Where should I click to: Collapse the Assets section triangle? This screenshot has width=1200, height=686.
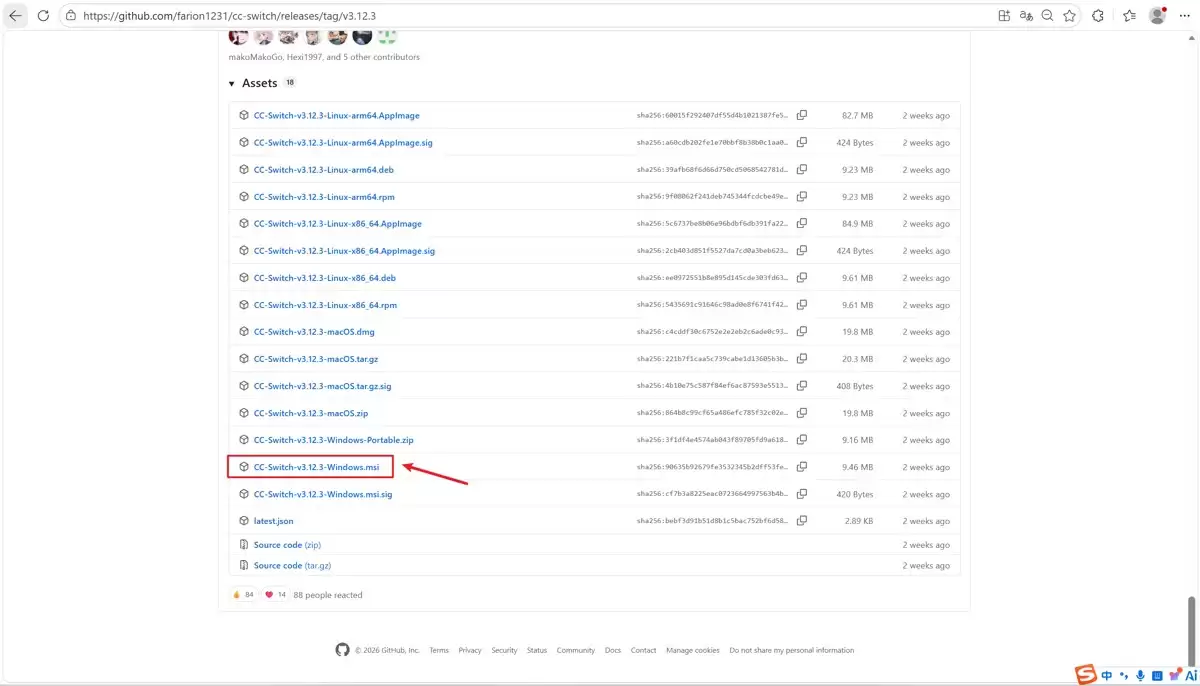(232, 84)
